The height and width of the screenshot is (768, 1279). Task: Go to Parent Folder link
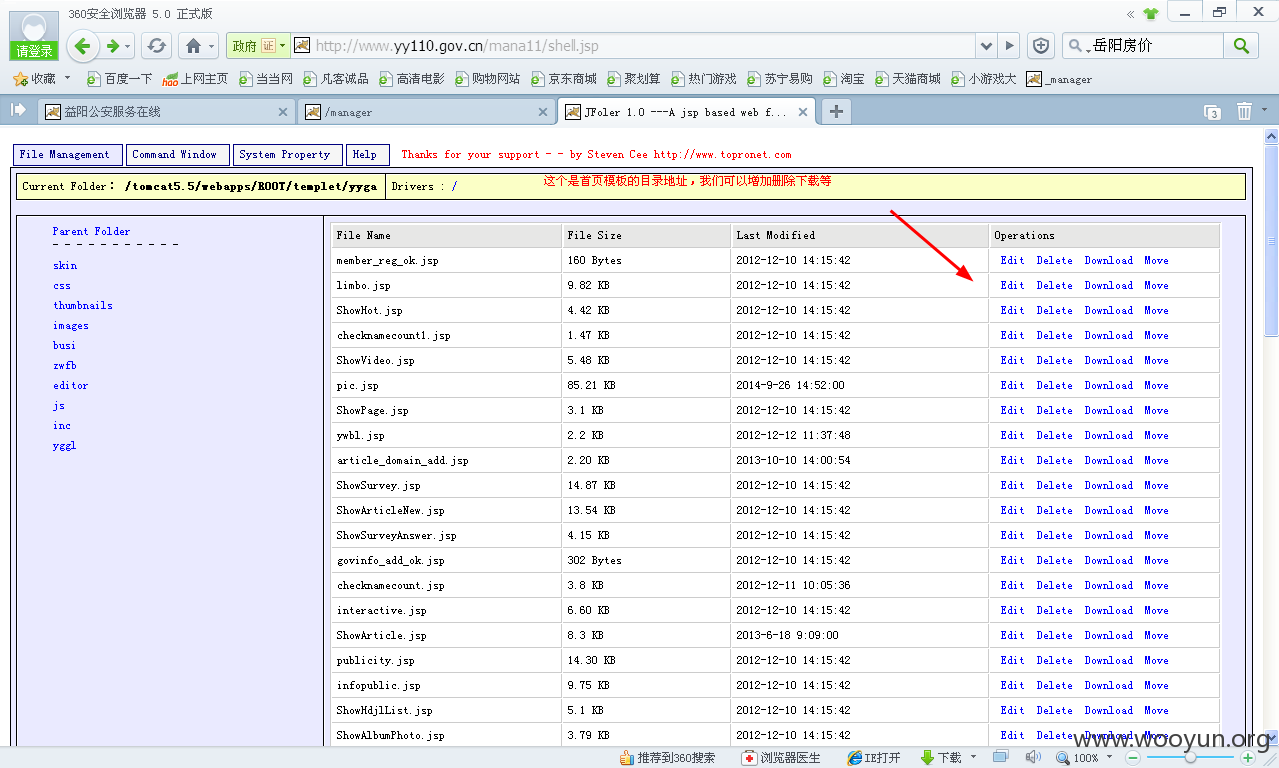(91, 231)
